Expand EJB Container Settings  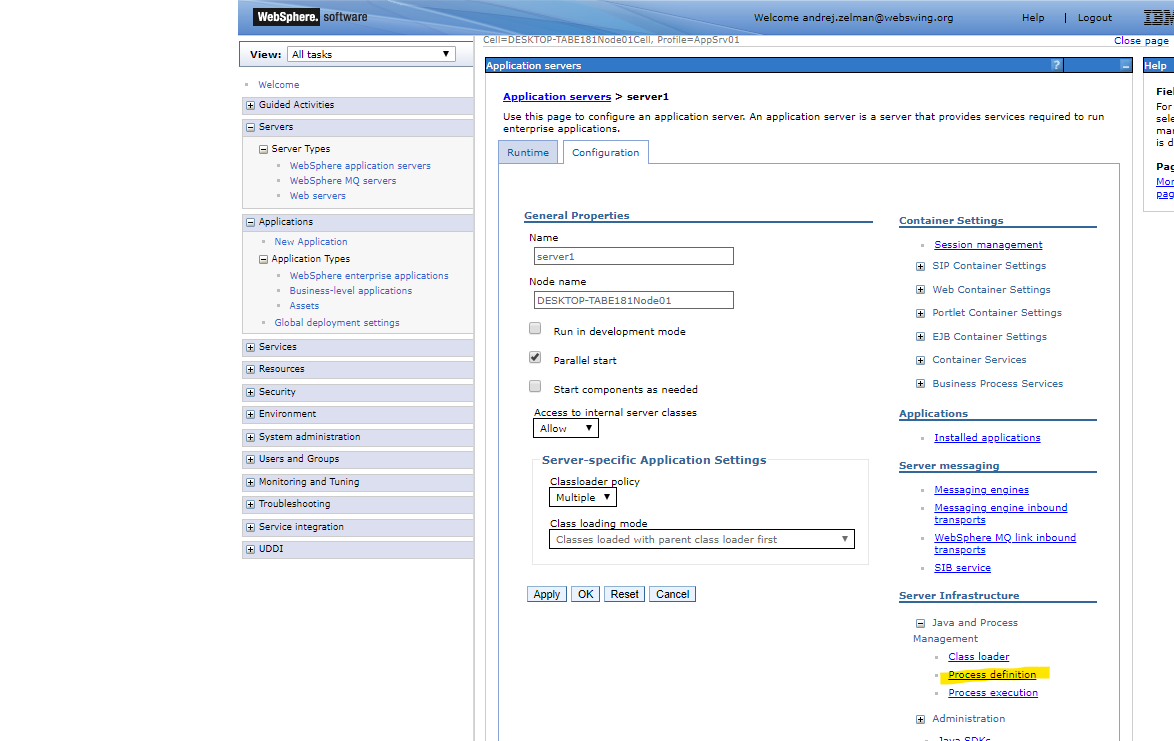point(920,337)
